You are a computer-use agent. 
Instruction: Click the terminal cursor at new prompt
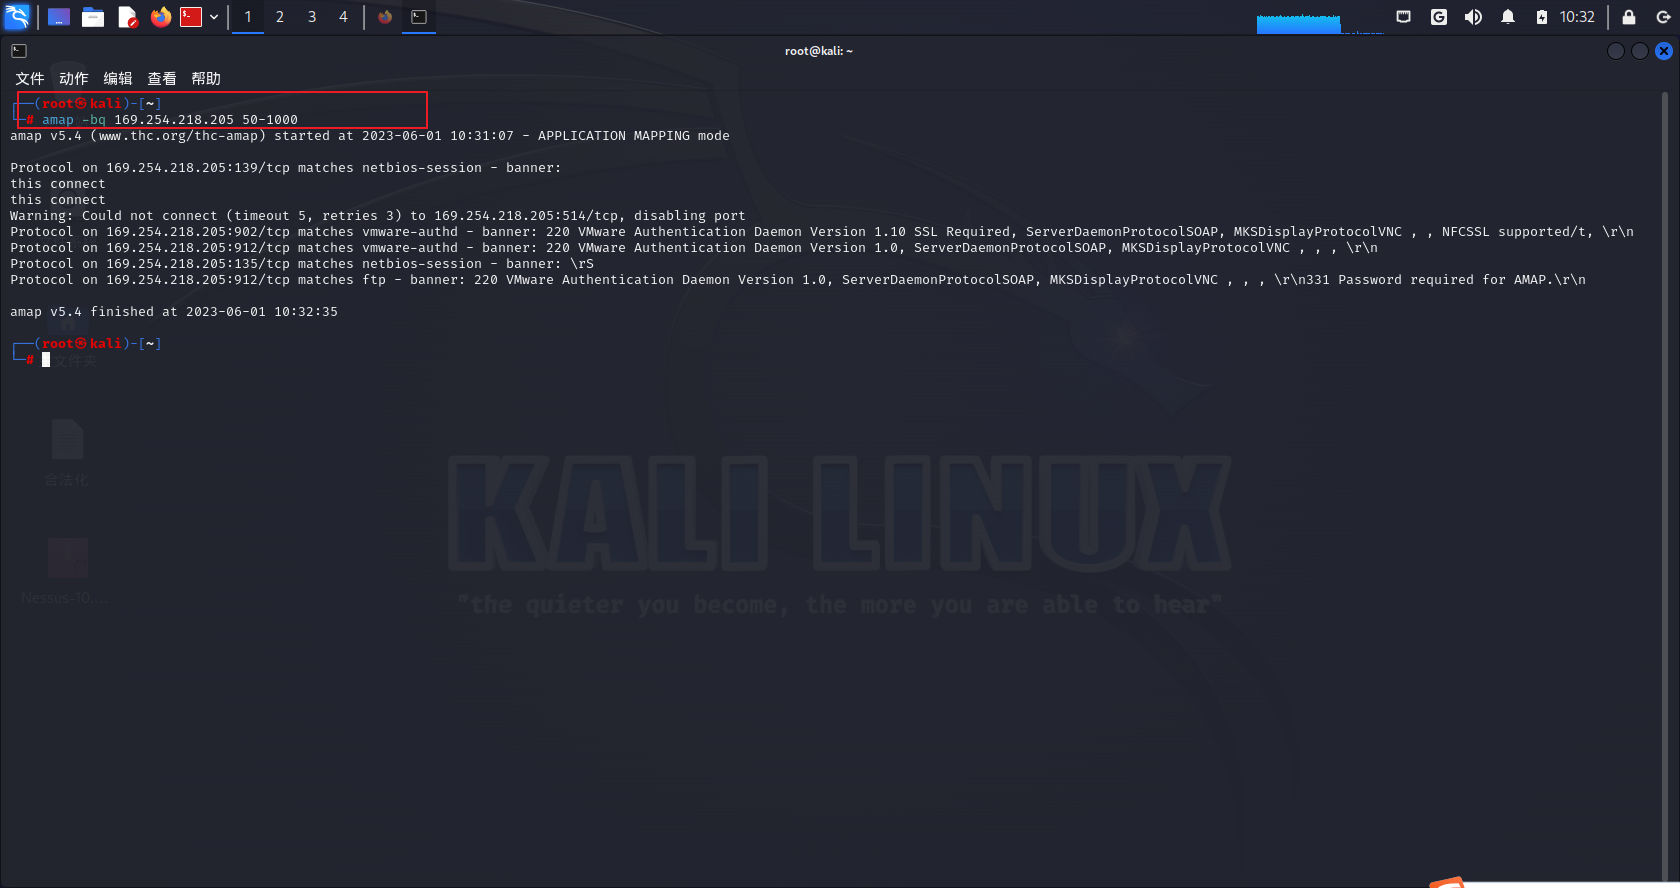tap(46, 360)
